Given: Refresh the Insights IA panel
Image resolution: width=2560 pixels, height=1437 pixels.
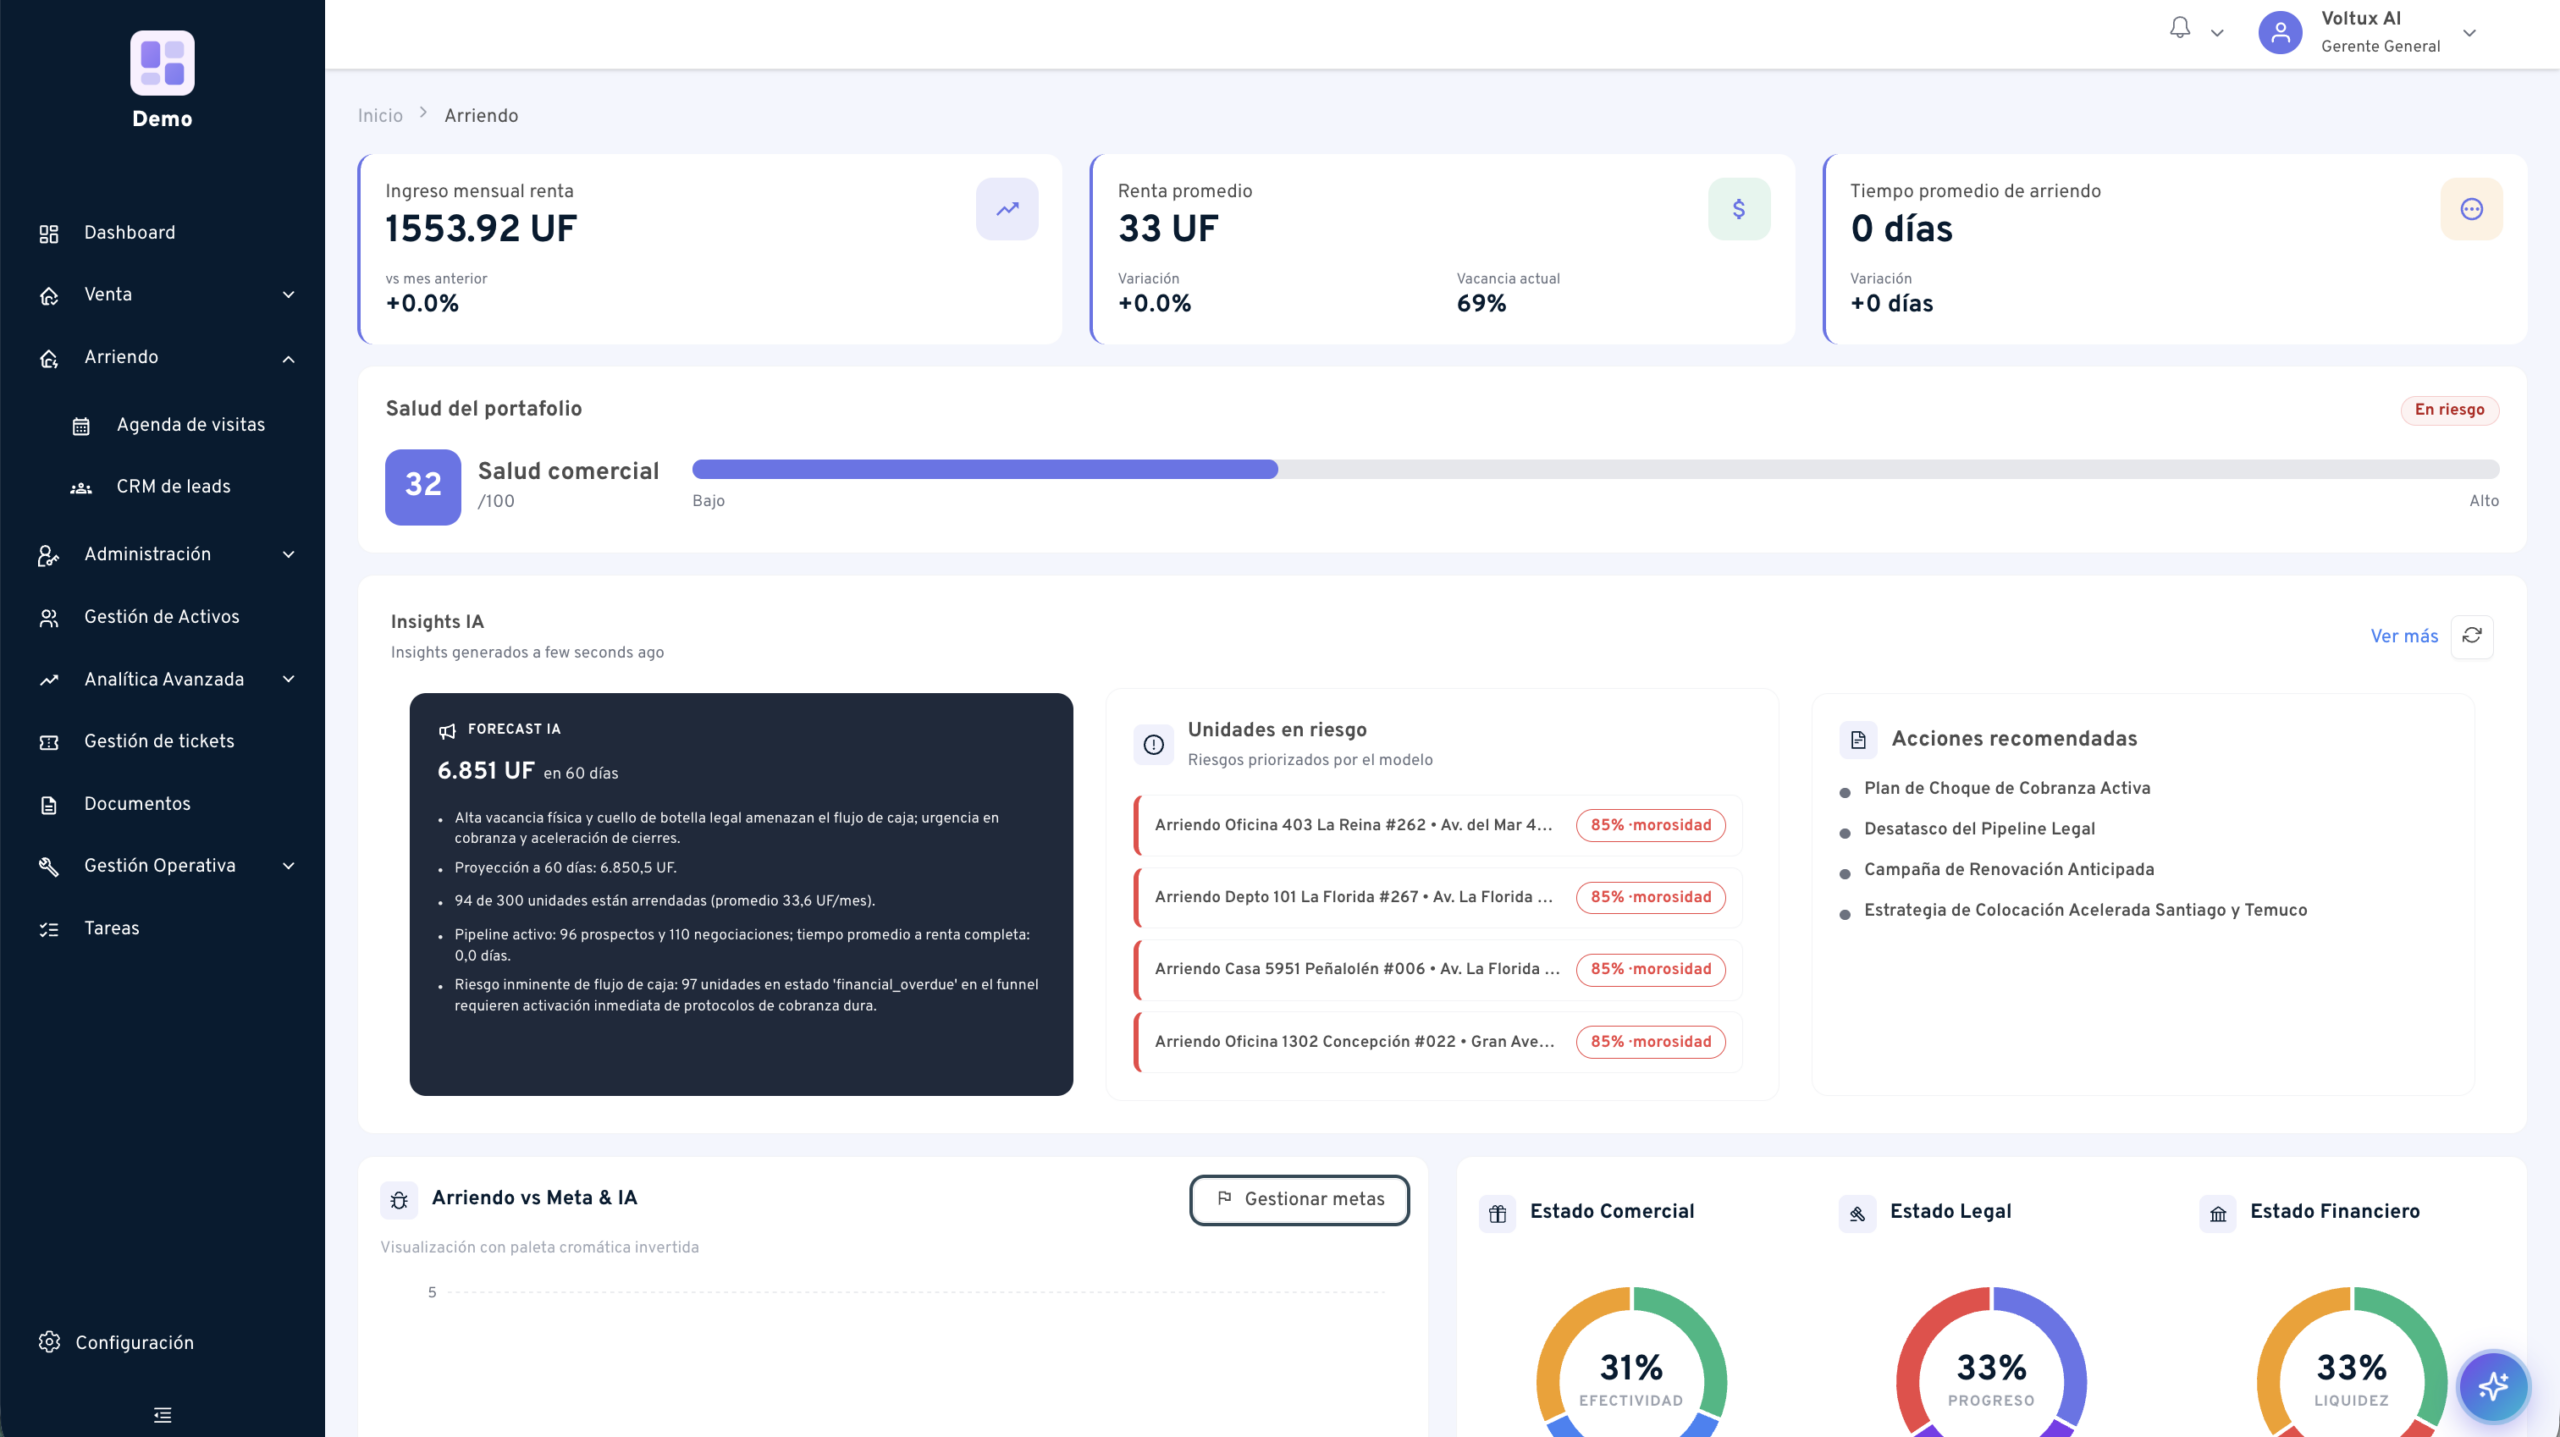Looking at the screenshot, I should [2472, 636].
